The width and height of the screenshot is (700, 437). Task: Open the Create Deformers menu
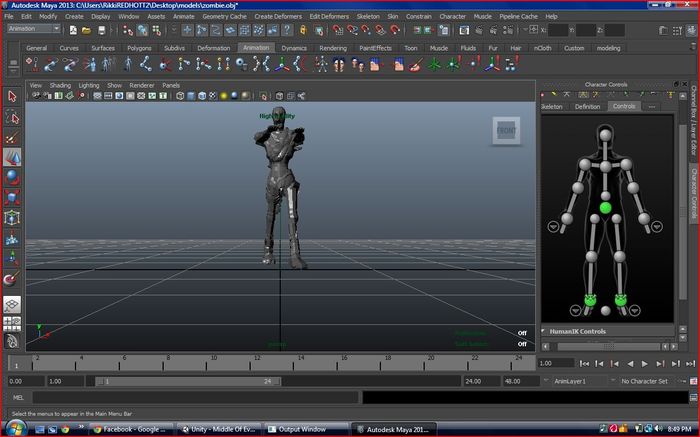point(278,17)
